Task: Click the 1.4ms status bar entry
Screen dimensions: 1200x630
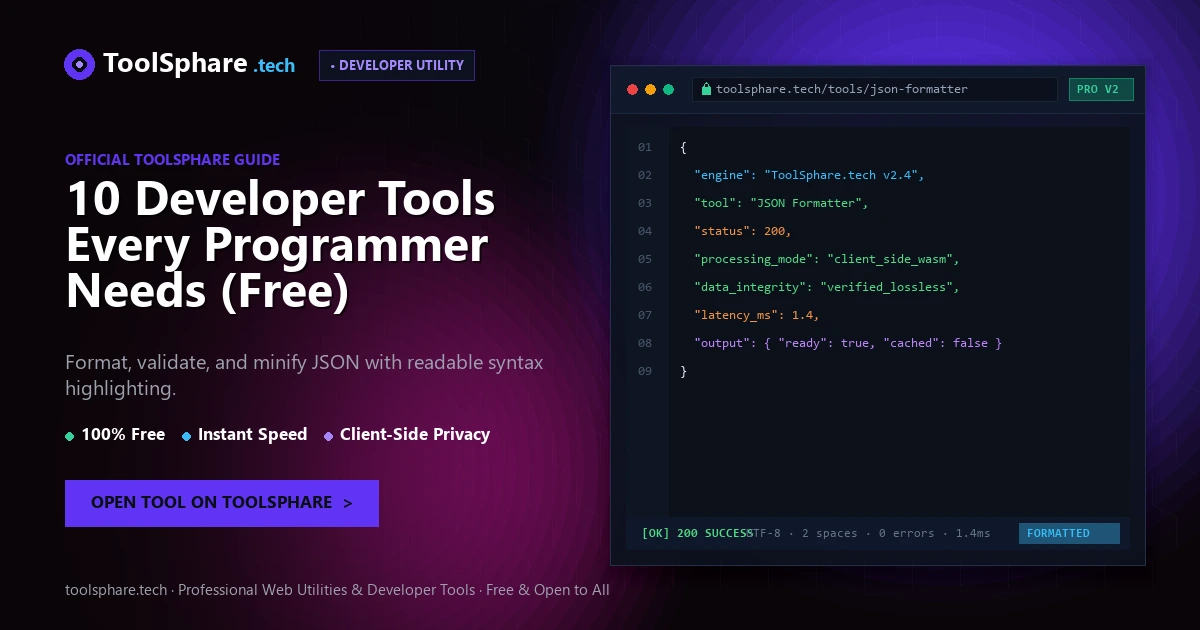Action: click(x=973, y=533)
